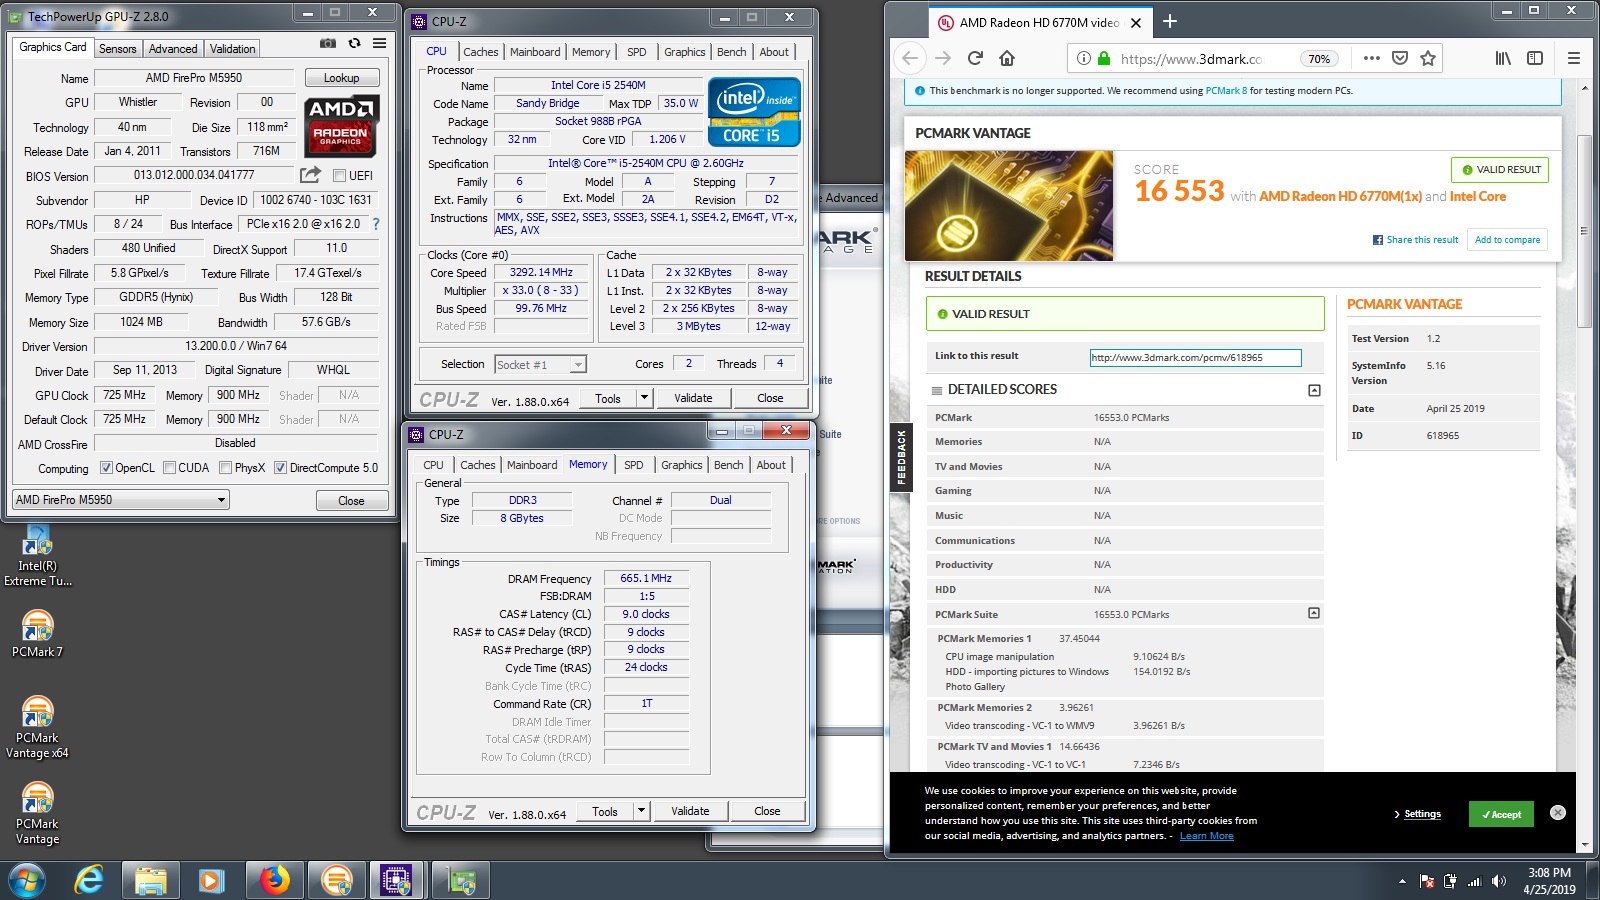The height and width of the screenshot is (900, 1600).
Task: Accept cookies on 3dmark page
Action: 1501,814
